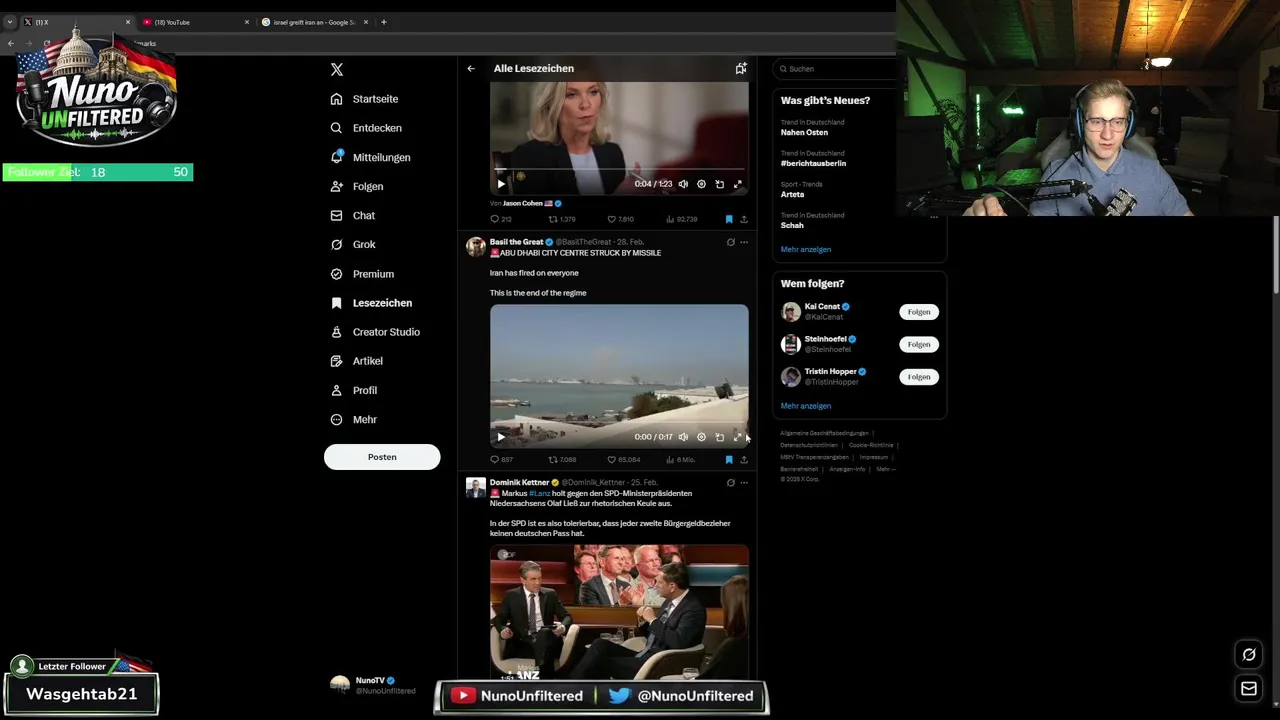Open Chat in the sidebar
This screenshot has width=1280, height=720.
[353, 215]
